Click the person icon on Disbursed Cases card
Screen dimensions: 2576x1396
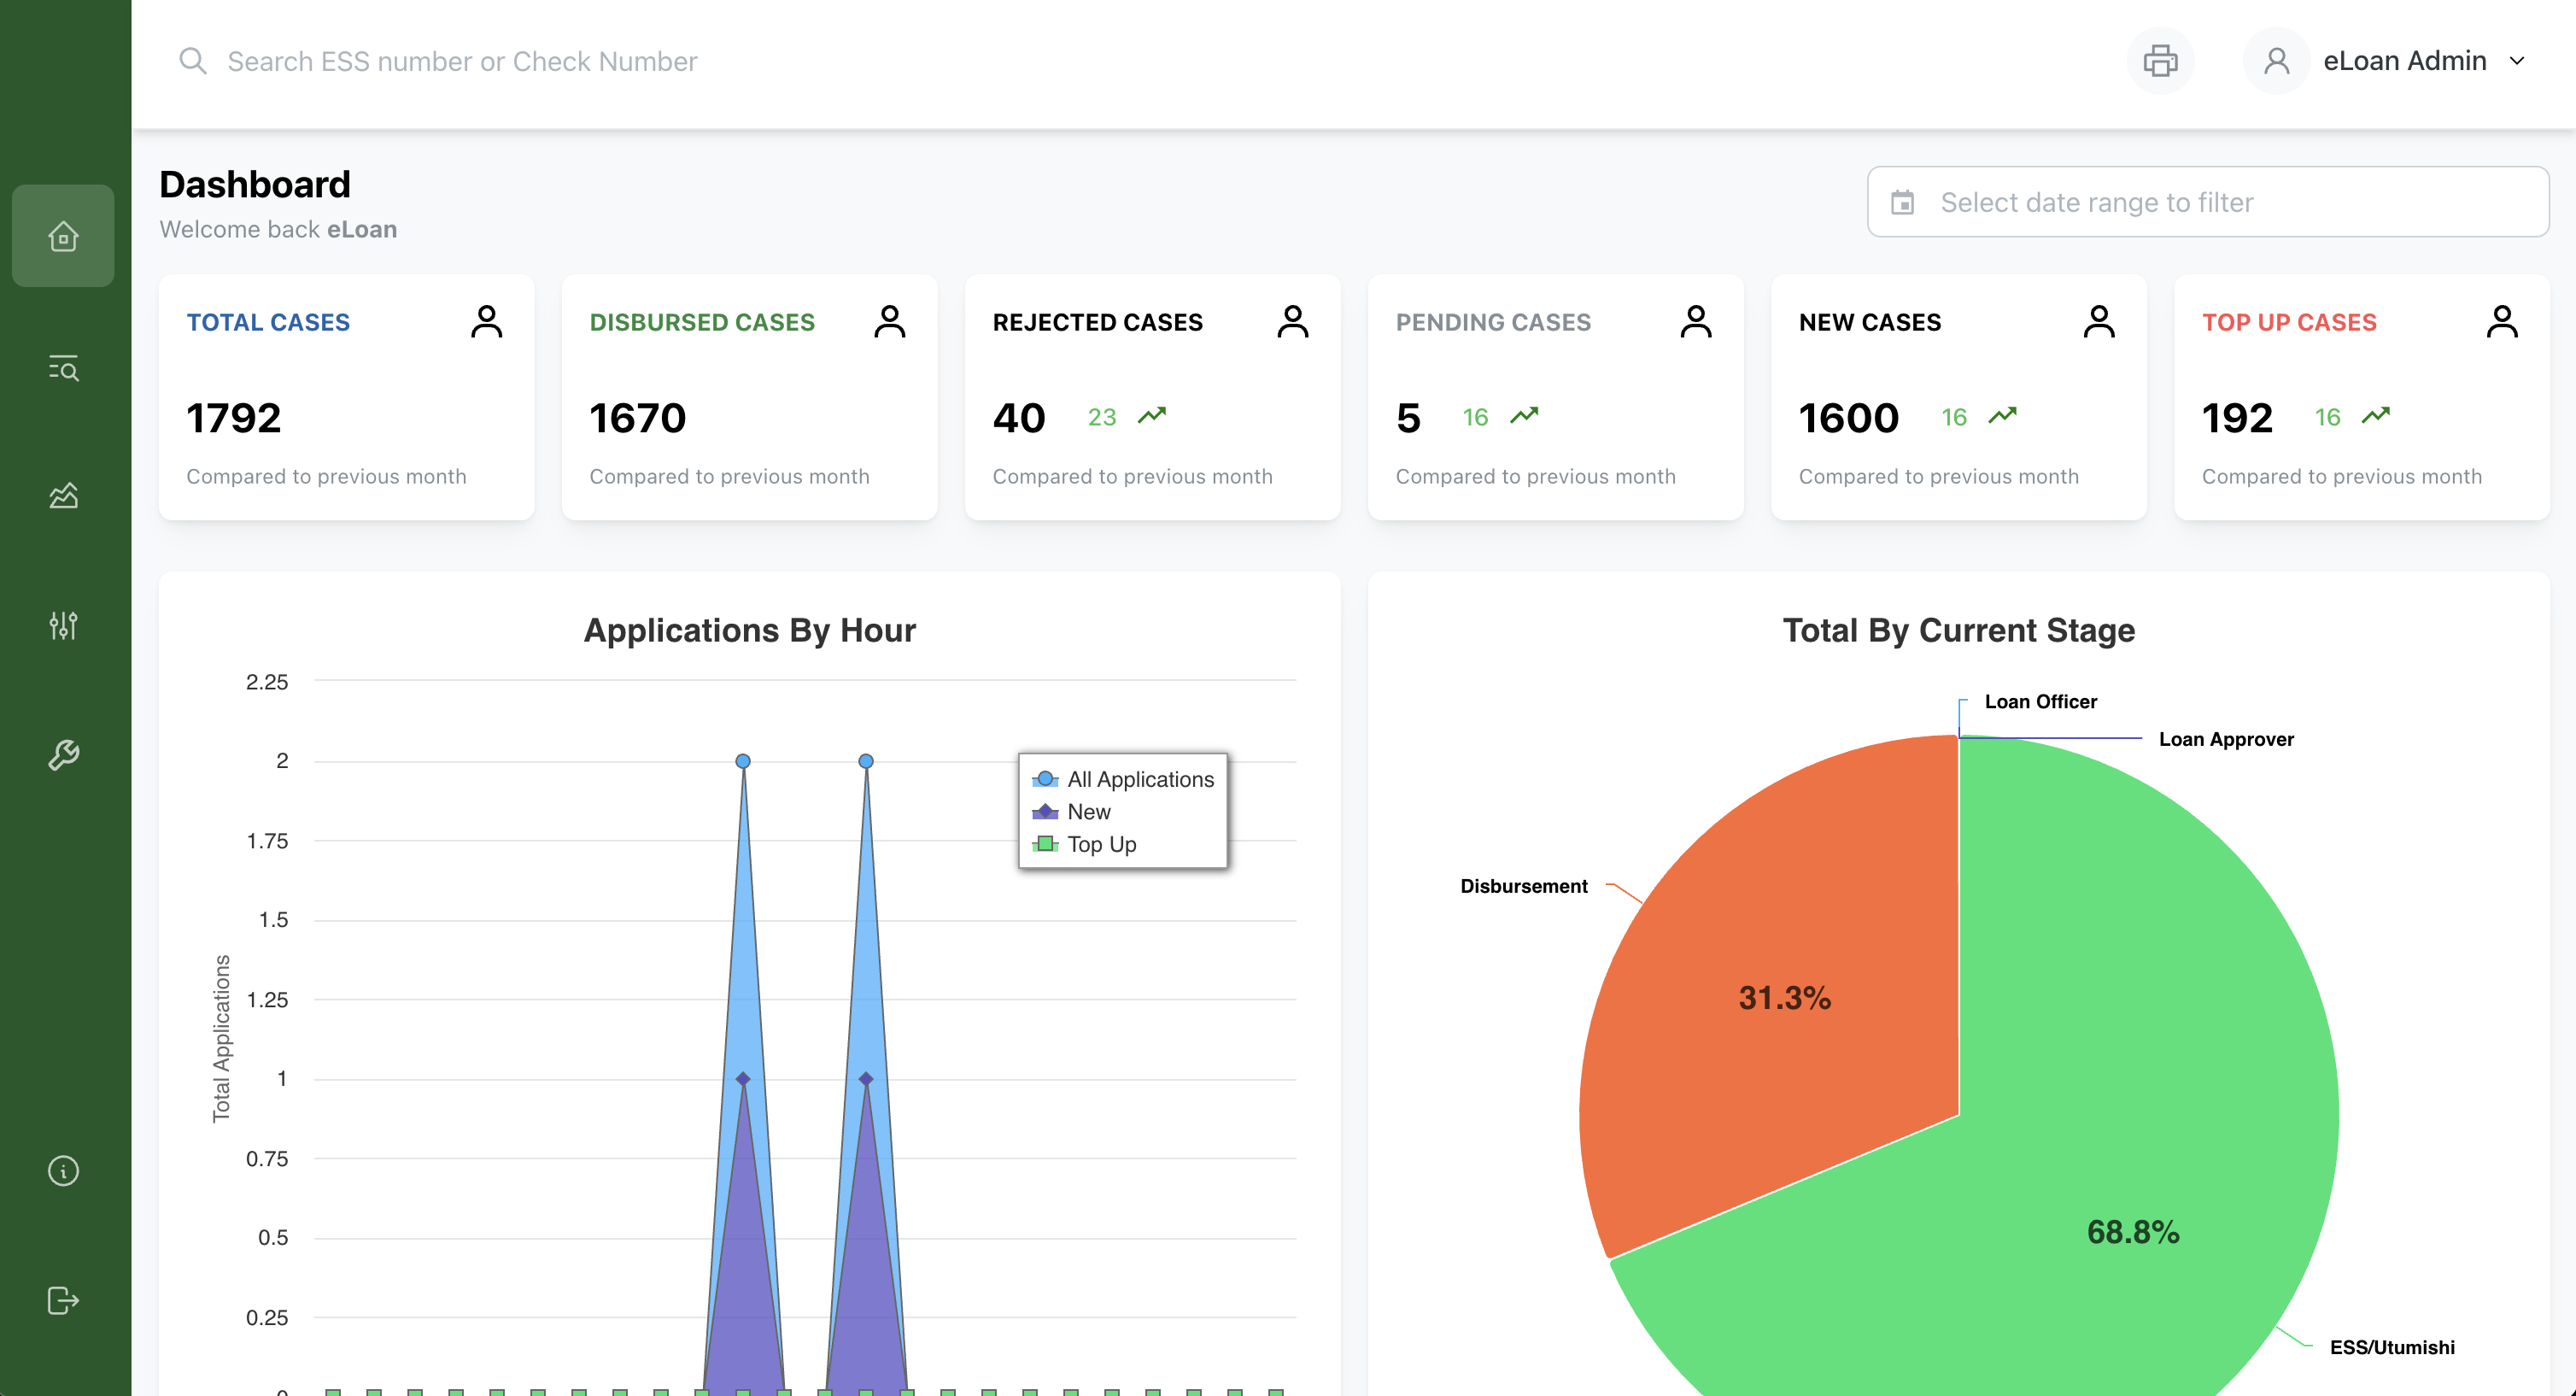coord(890,322)
